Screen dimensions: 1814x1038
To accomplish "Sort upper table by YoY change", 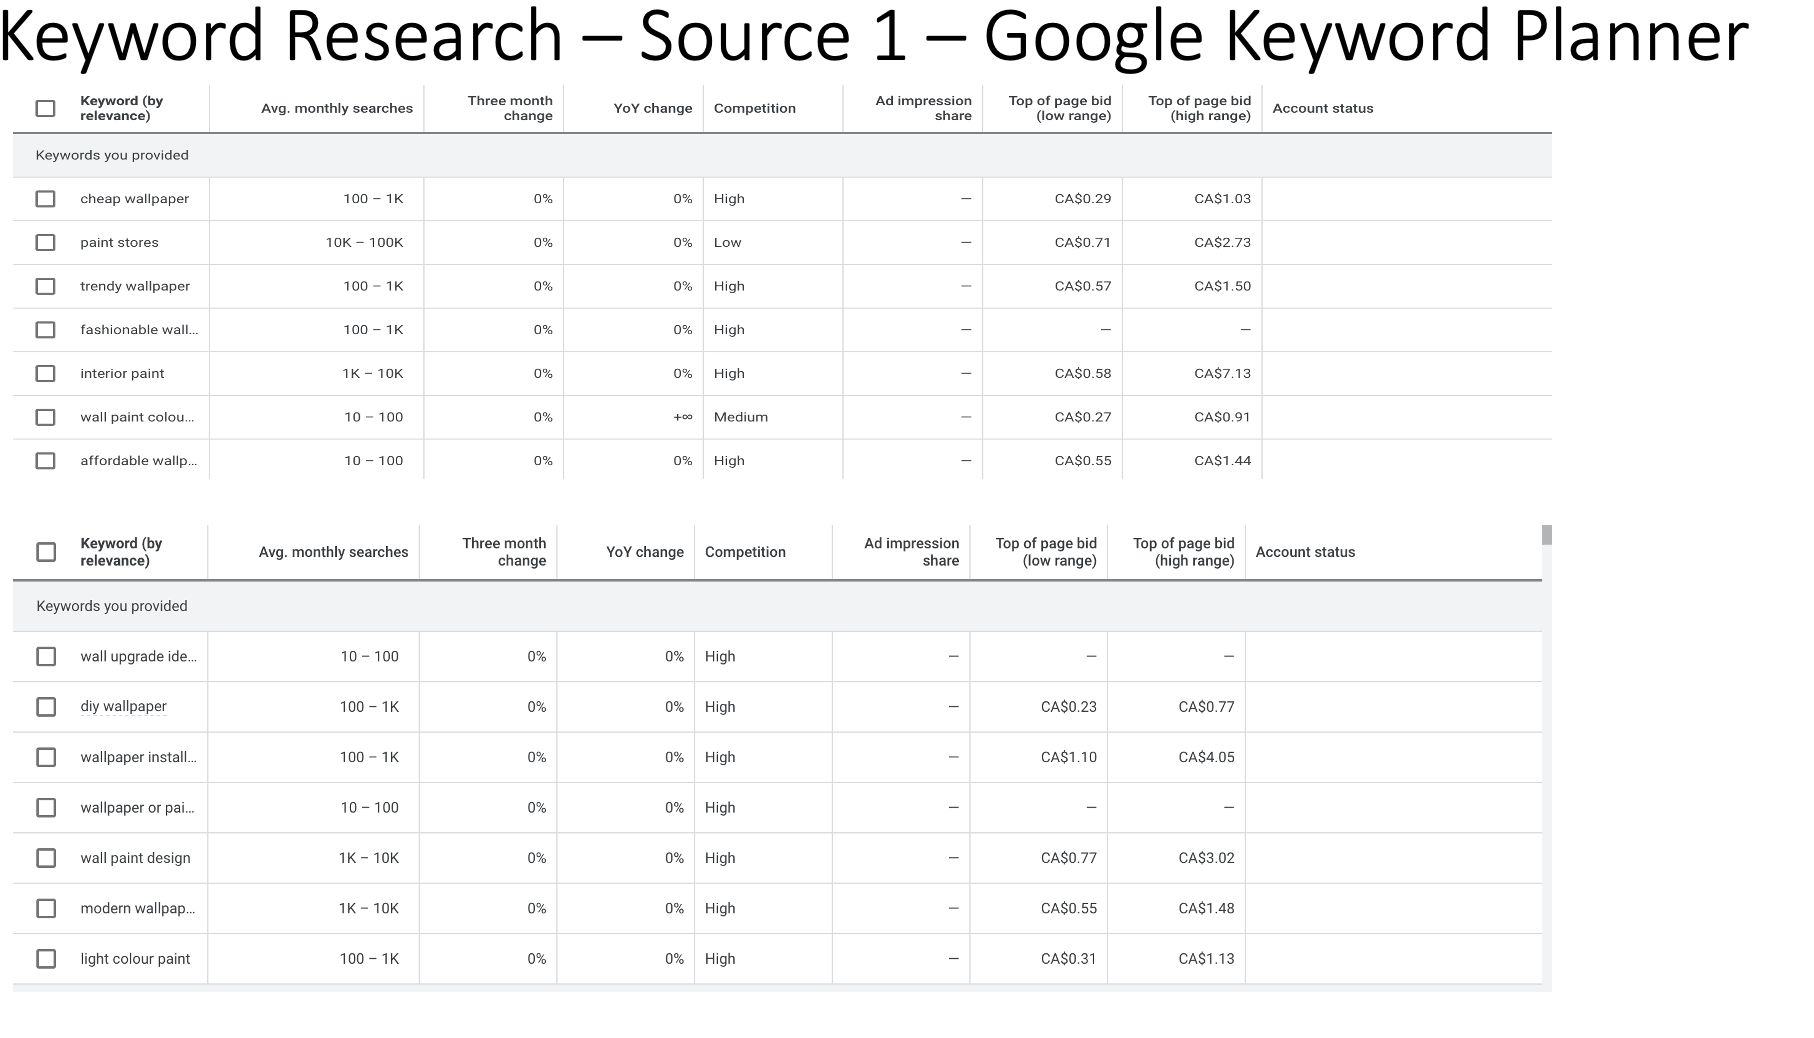I will click(x=653, y=108).
